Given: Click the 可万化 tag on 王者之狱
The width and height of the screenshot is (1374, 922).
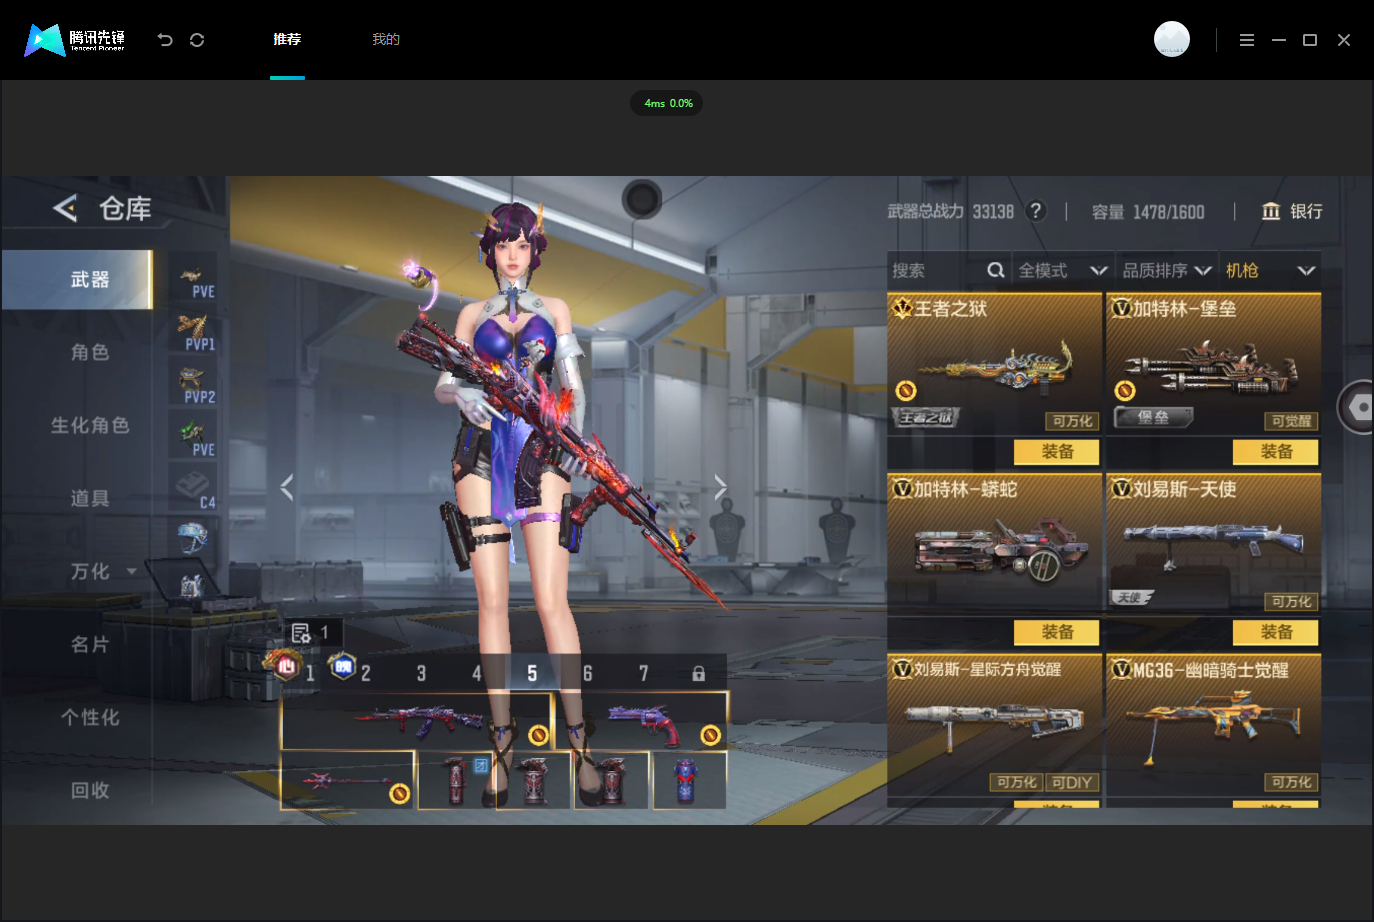Looking at the screenshot, I should [1072, 421].
